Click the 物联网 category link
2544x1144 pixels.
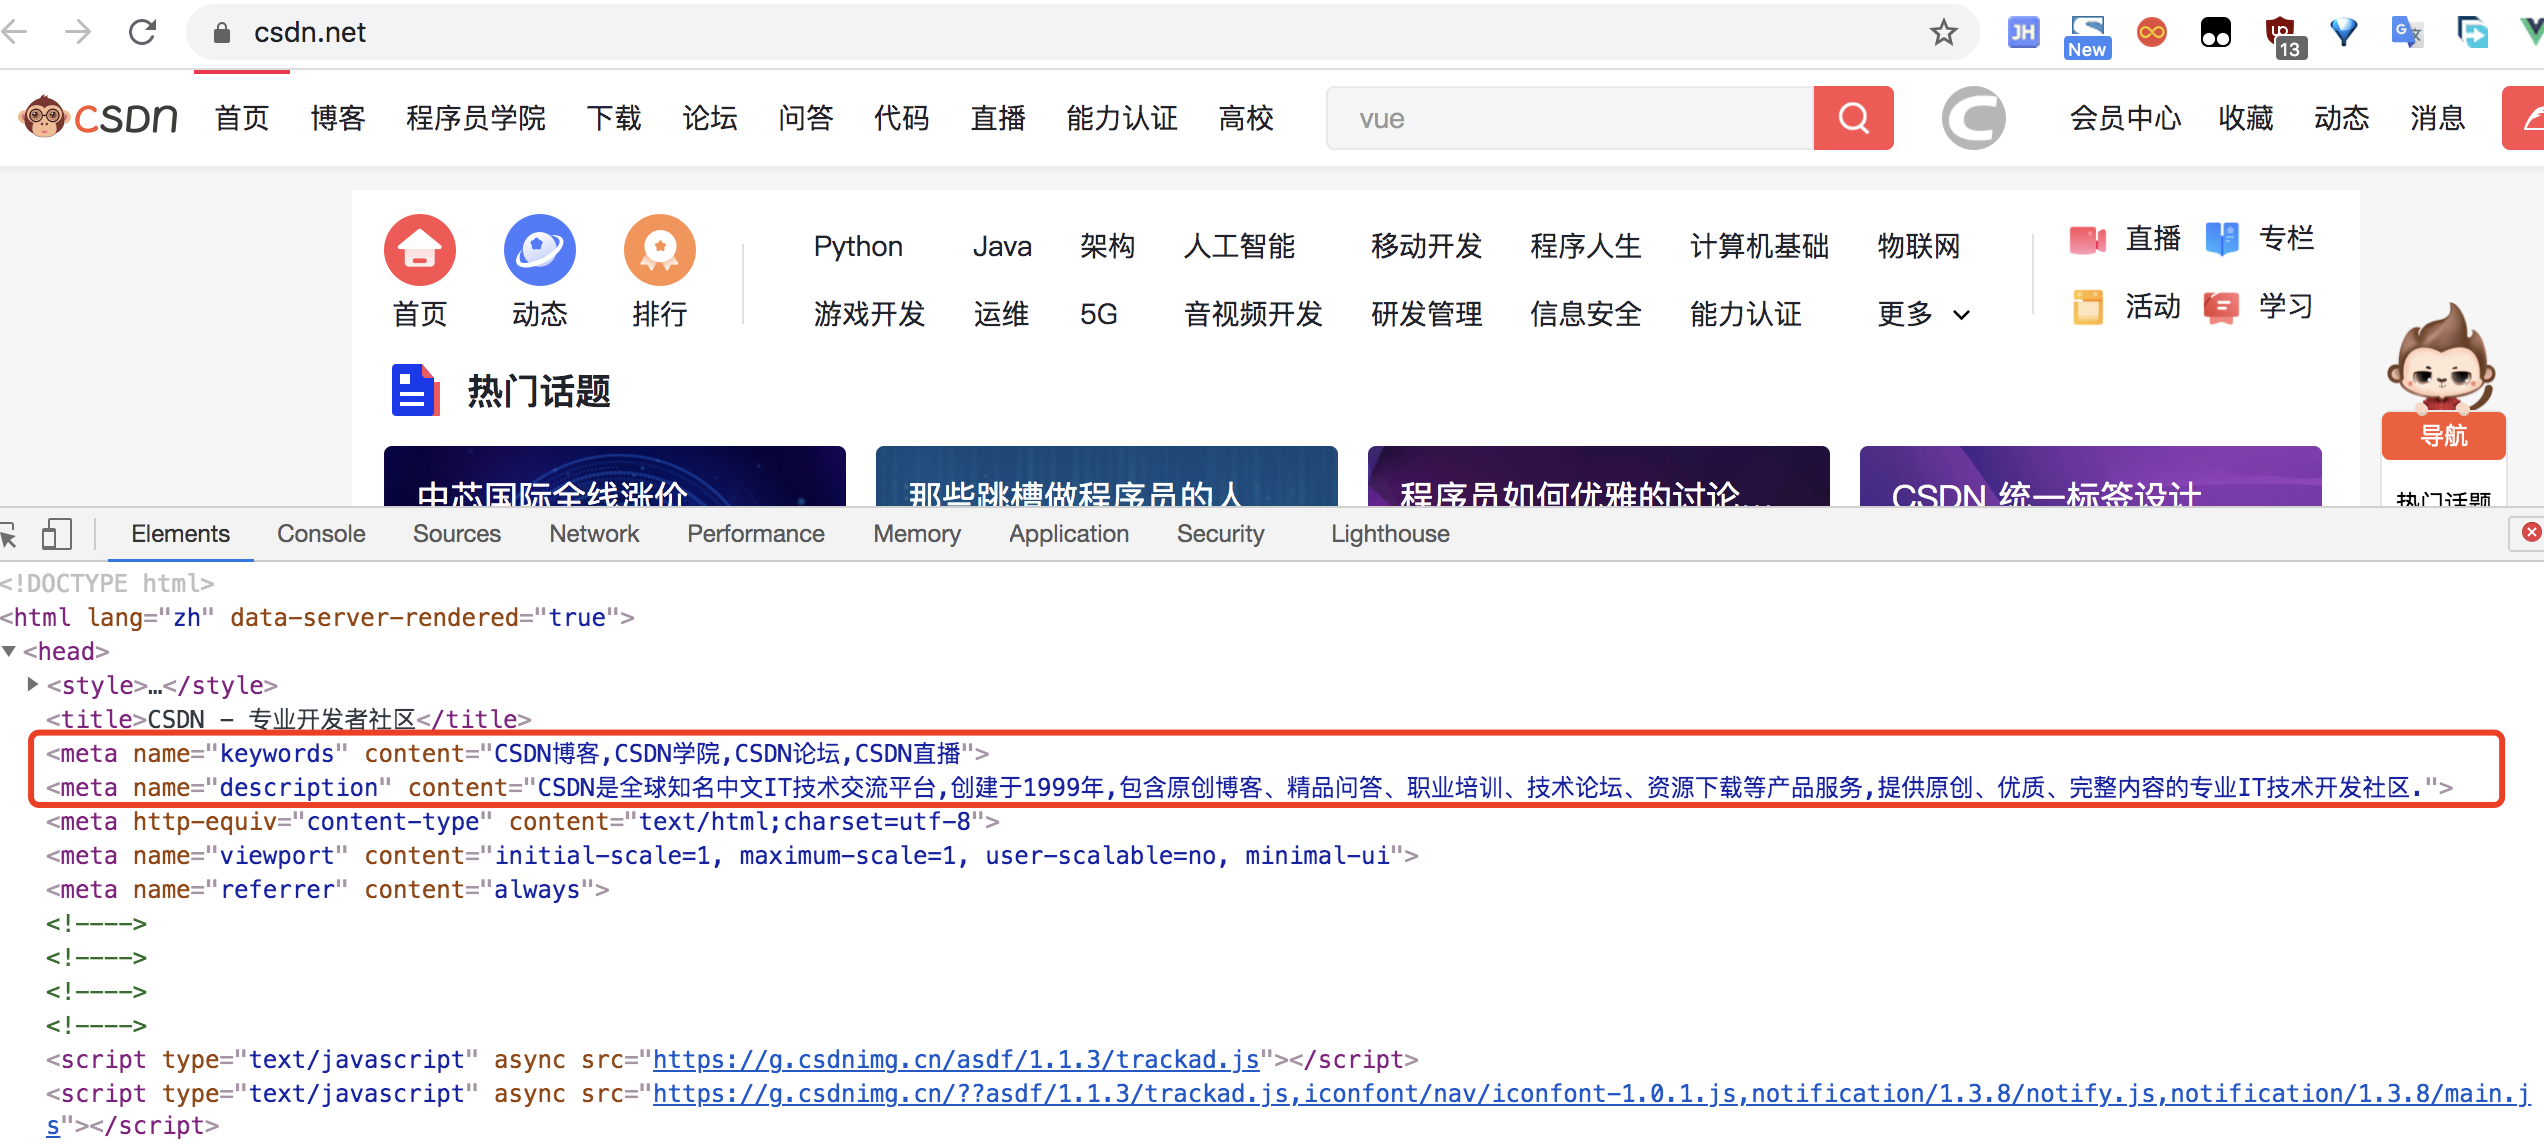click(1919, 246)
